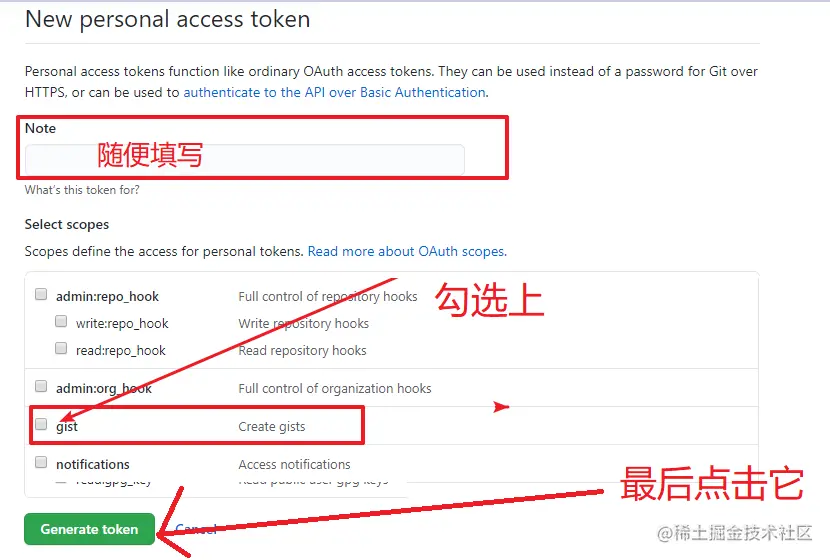Check the read:repo_hook checkbox

click(61, 348)
